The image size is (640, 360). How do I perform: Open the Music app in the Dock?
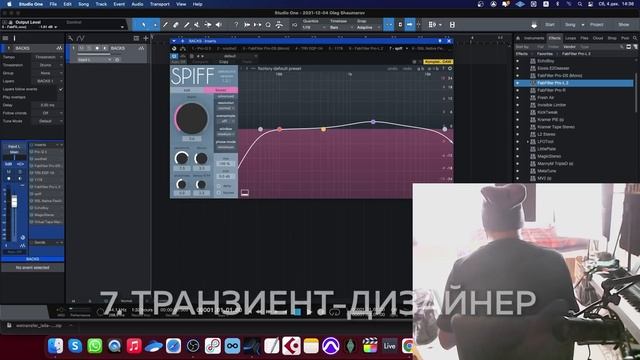coord(134,346)
